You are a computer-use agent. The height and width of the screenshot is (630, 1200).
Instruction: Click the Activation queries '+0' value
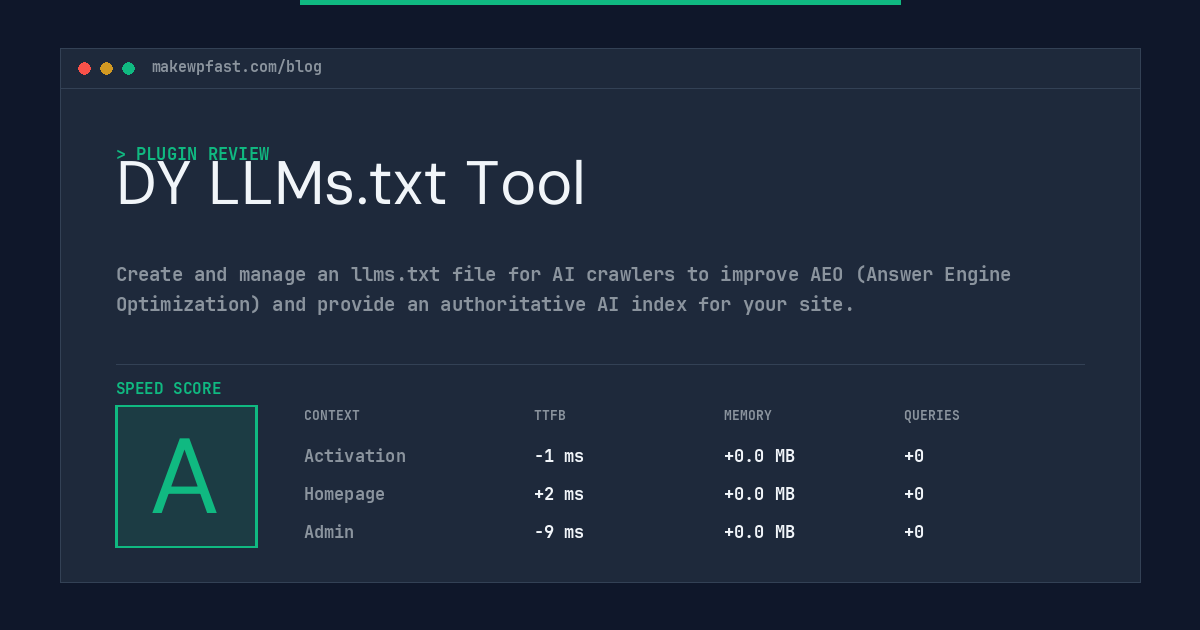click(x=914, y=456)
